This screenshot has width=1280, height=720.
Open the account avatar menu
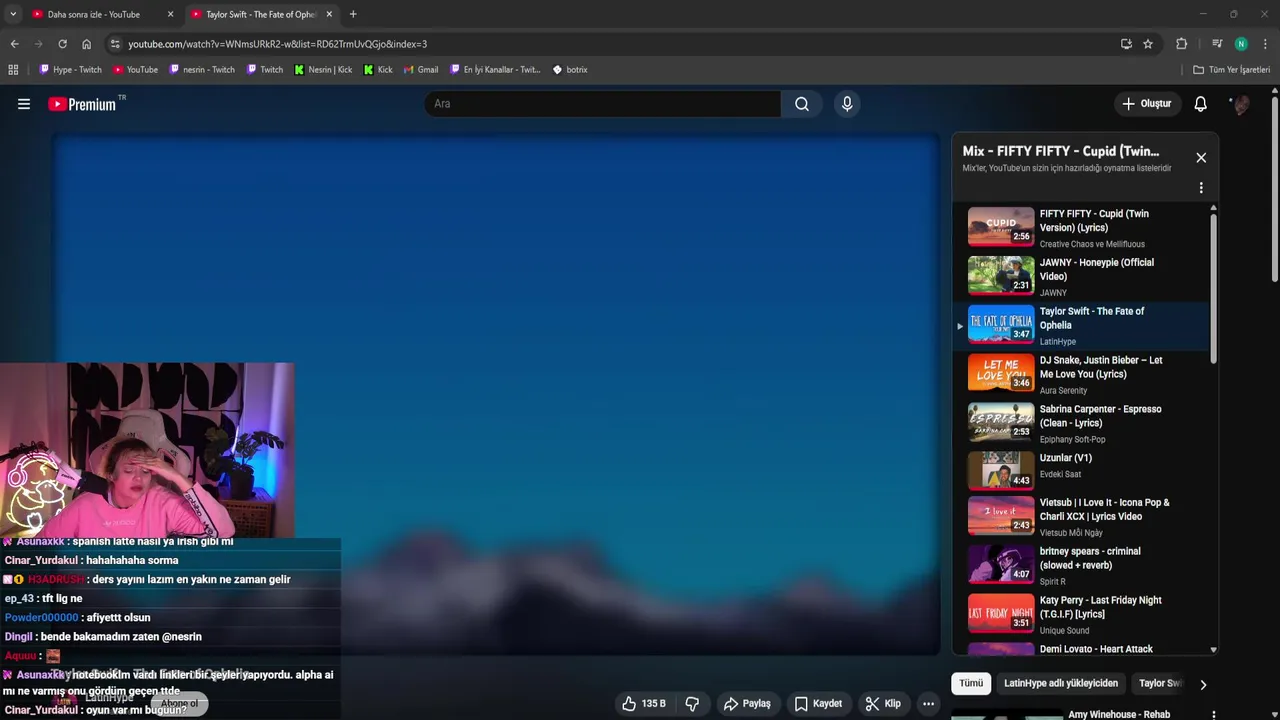pos(1241,104)
